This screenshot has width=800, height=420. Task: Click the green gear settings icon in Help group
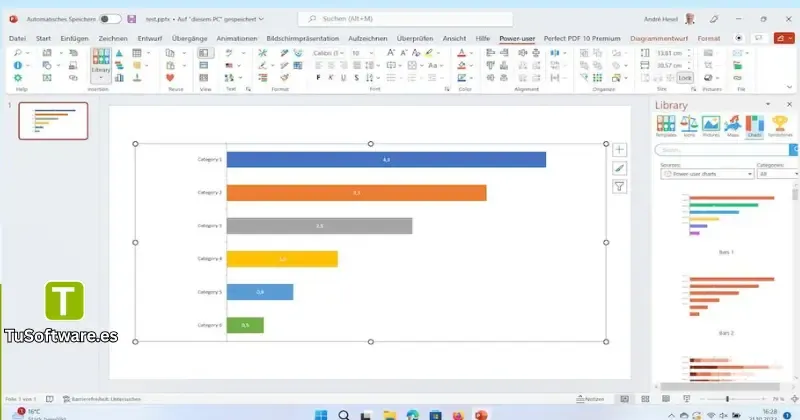coord(18,78)
